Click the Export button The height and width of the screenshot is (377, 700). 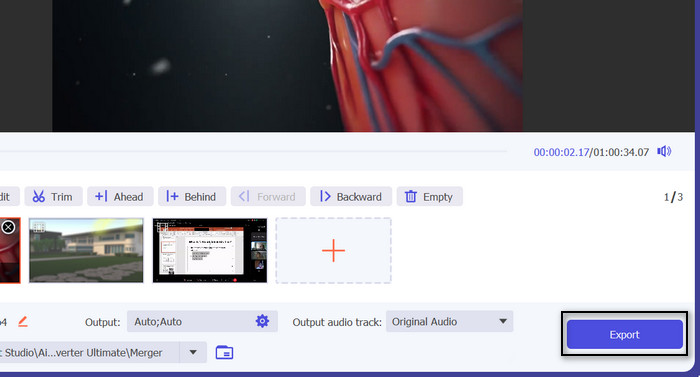coord(625,334)
